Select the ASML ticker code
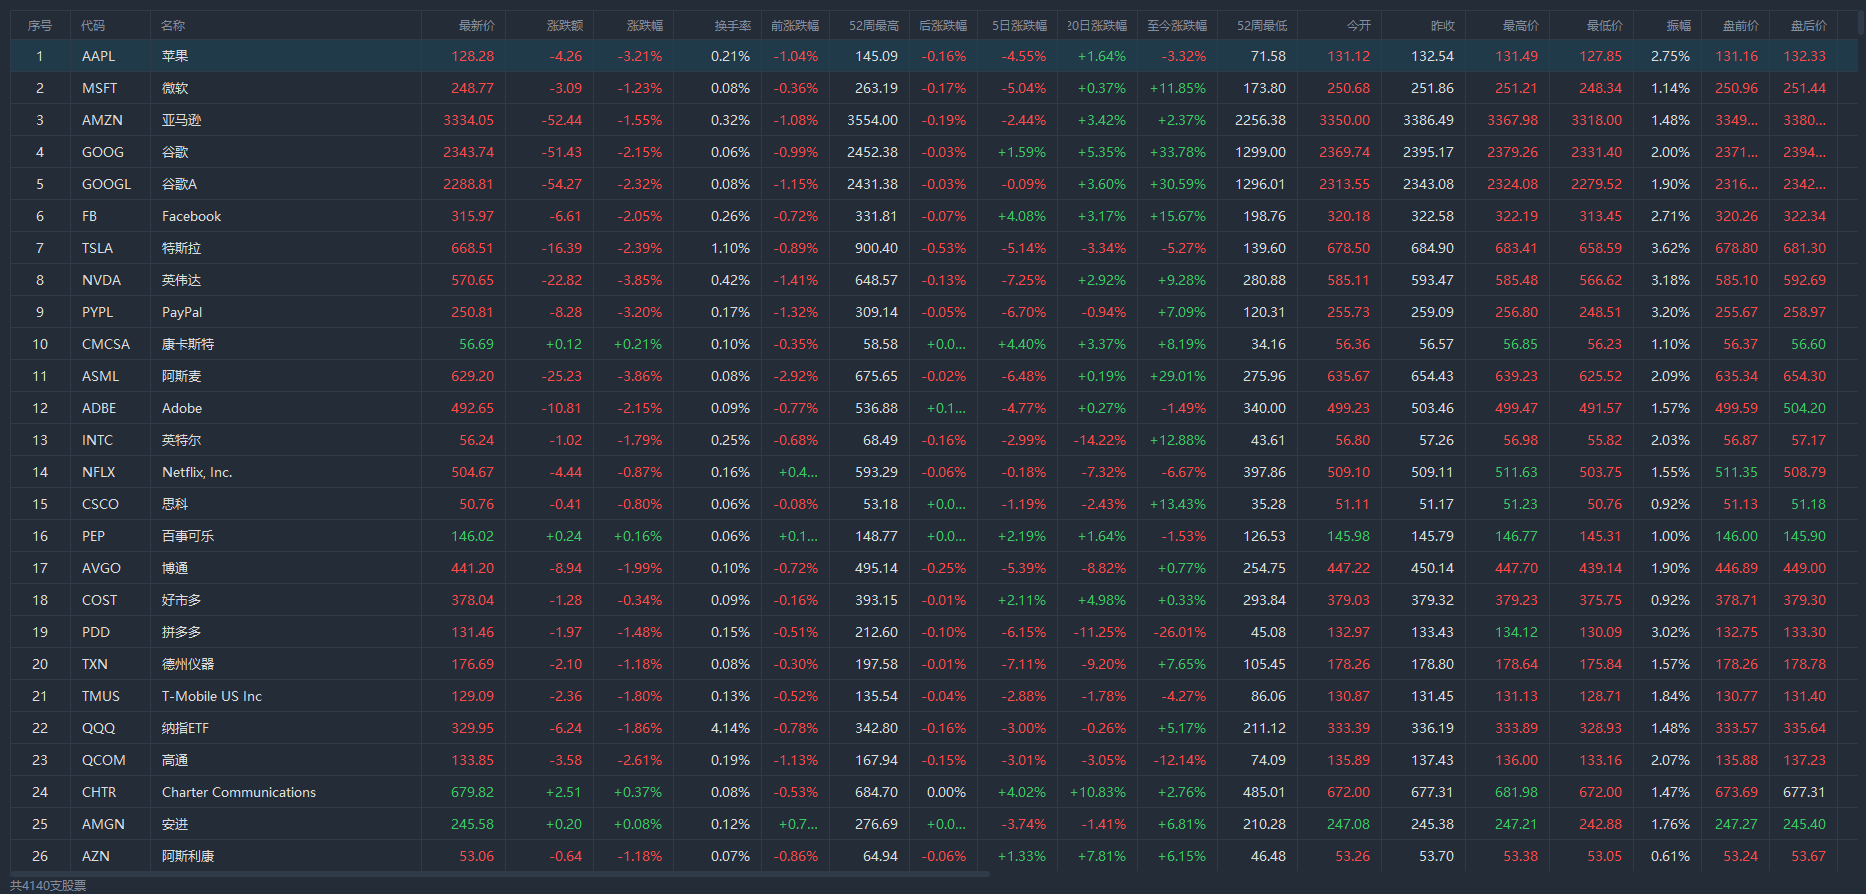Image resolution: width=1866 pixels, height=894 pixels. click(x=100, y=376)
